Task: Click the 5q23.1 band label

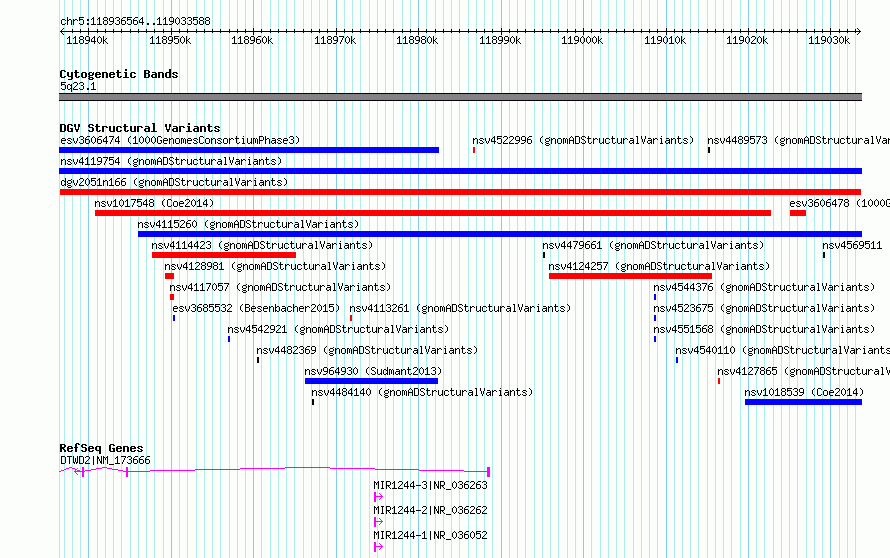Action: [78, 86]
